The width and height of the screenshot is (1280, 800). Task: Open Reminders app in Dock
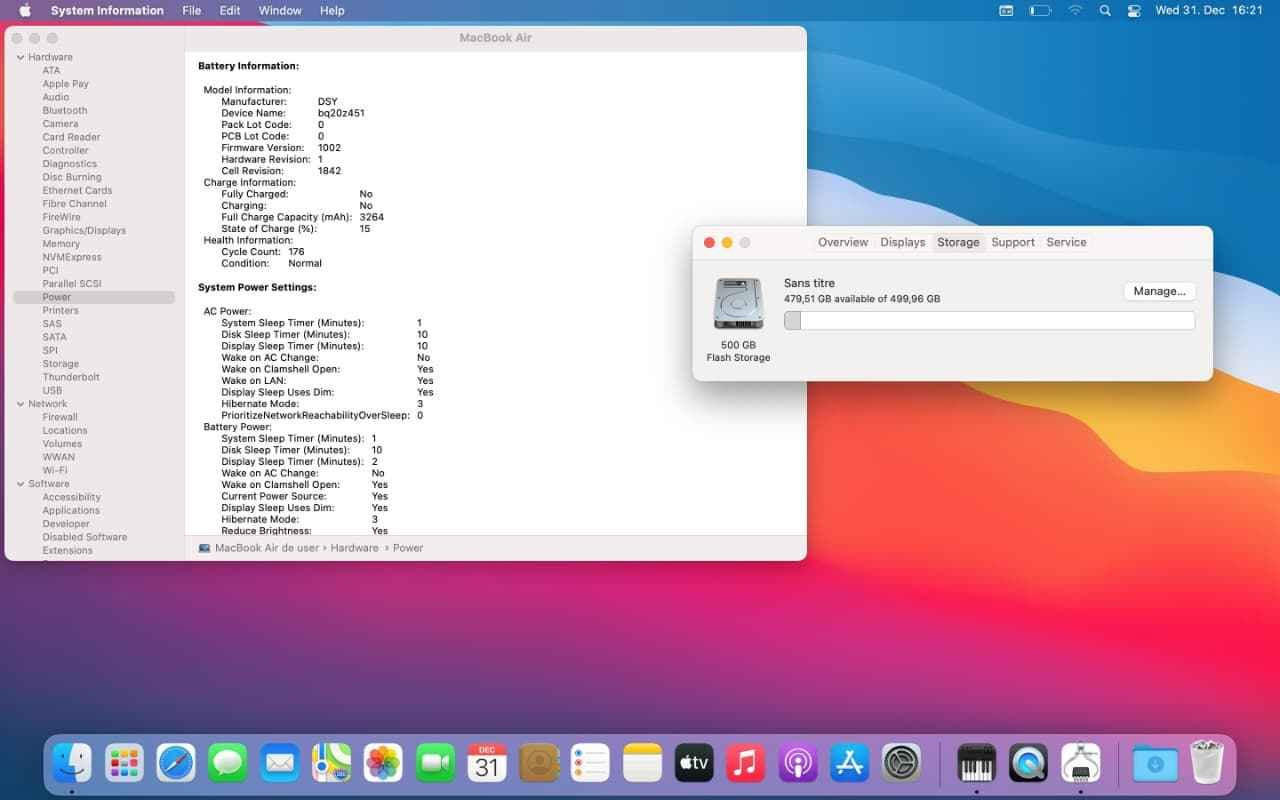click(x=591, y=764)
